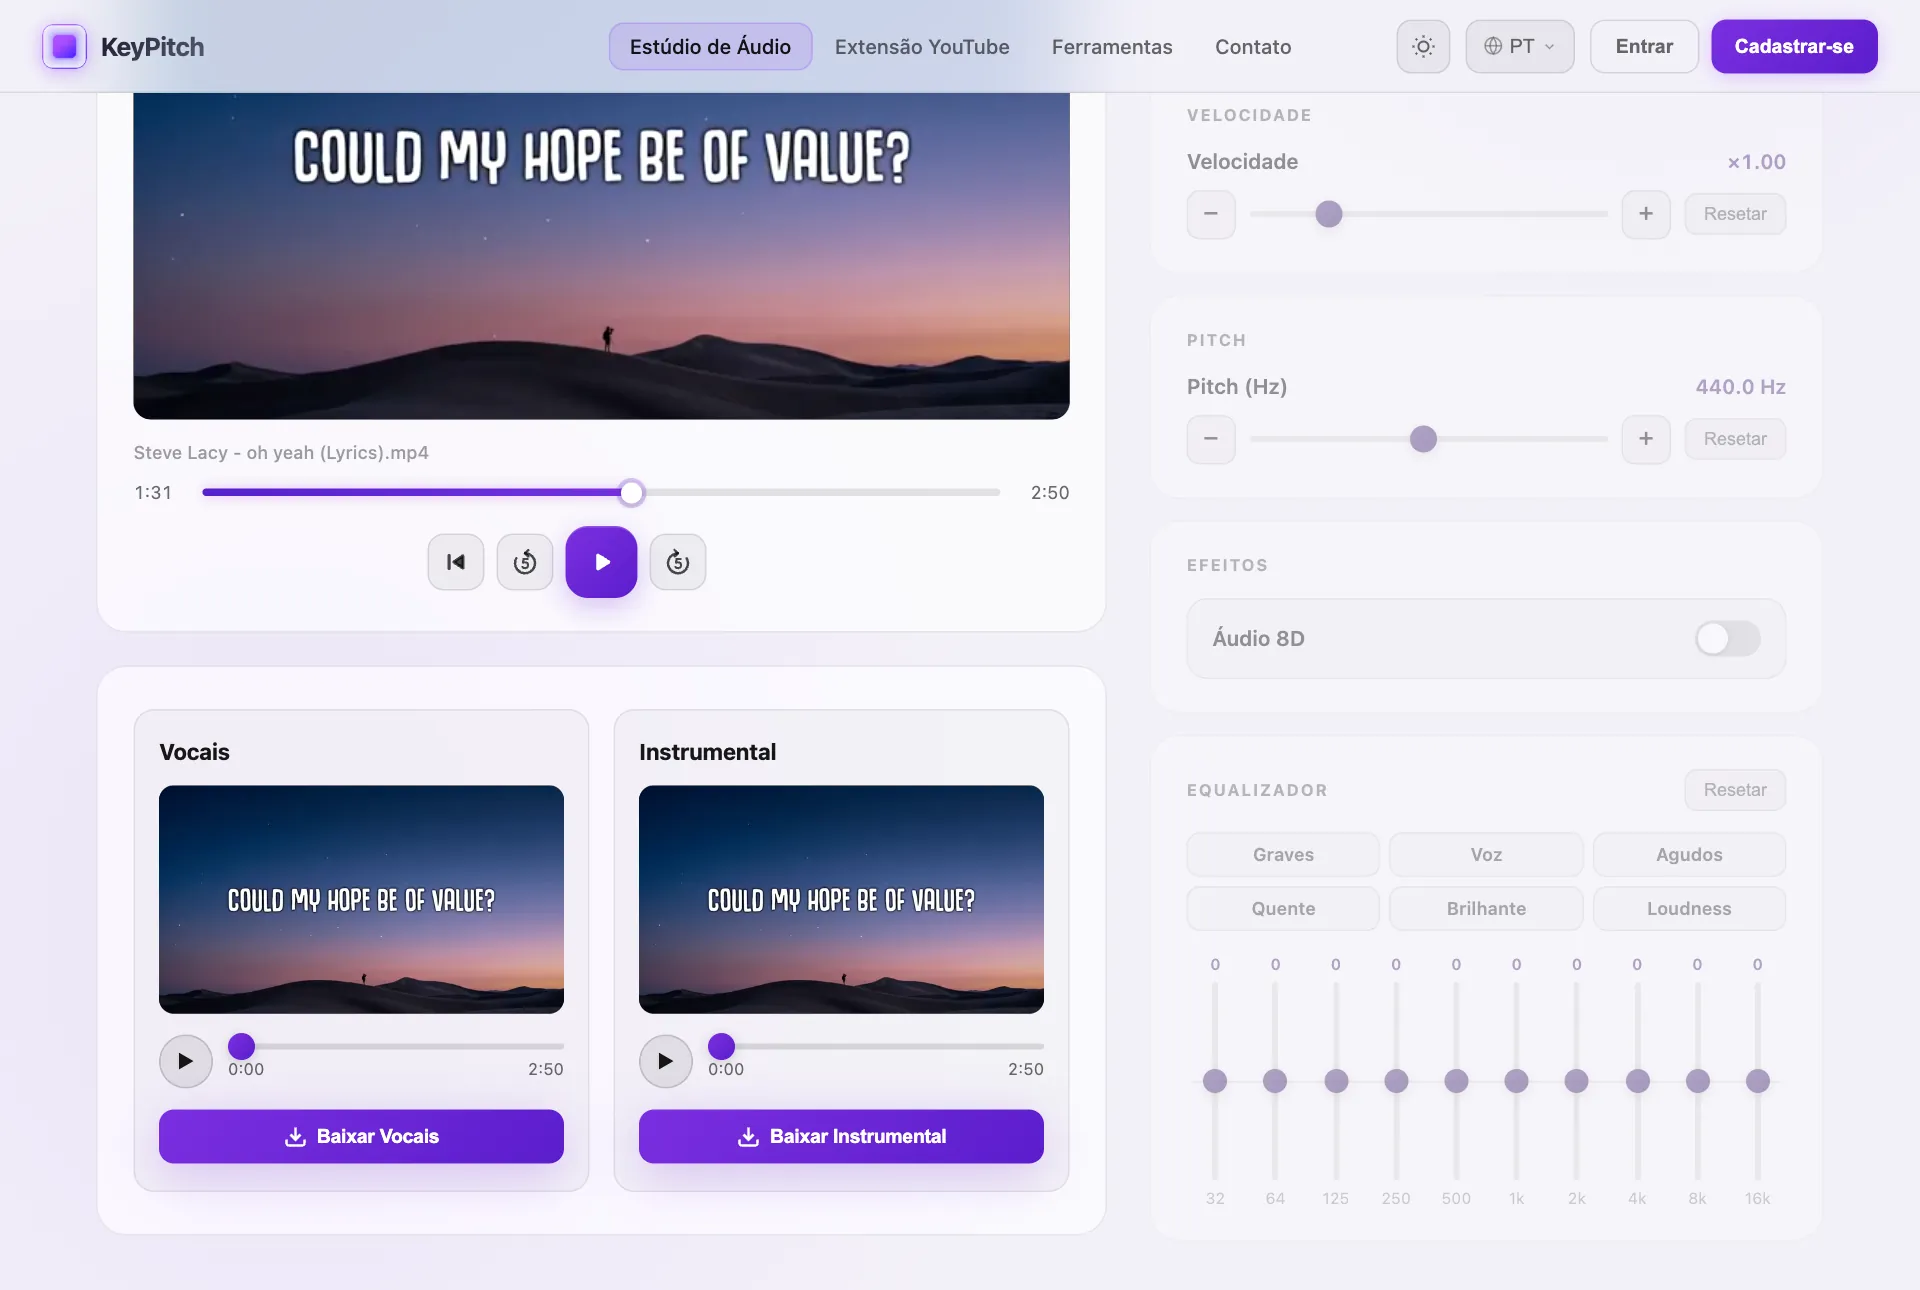Click the 1k equalizer band handle

1516,1081
